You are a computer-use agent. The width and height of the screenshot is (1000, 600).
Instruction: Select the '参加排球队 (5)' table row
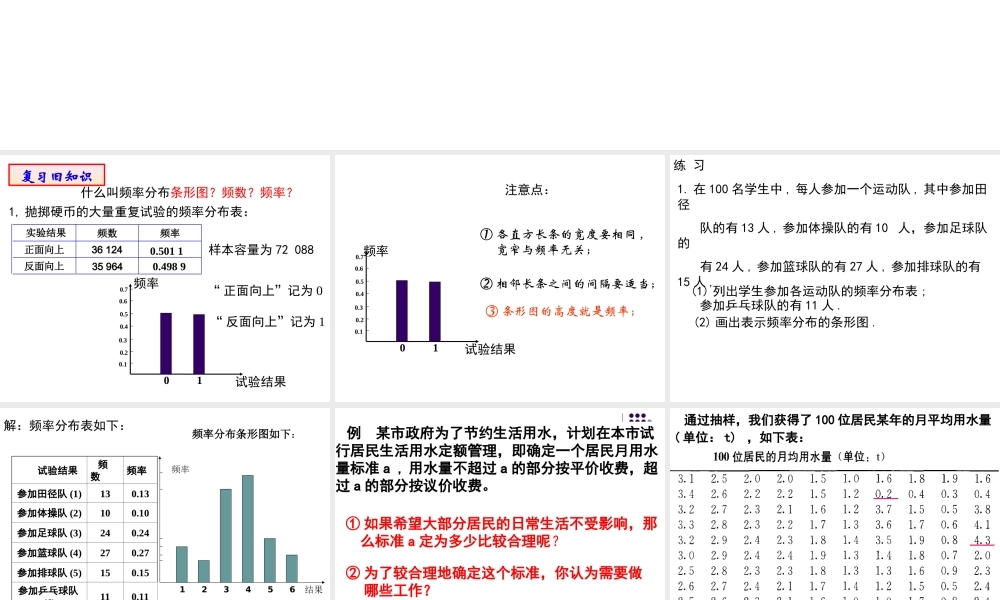tap(84, 573)
